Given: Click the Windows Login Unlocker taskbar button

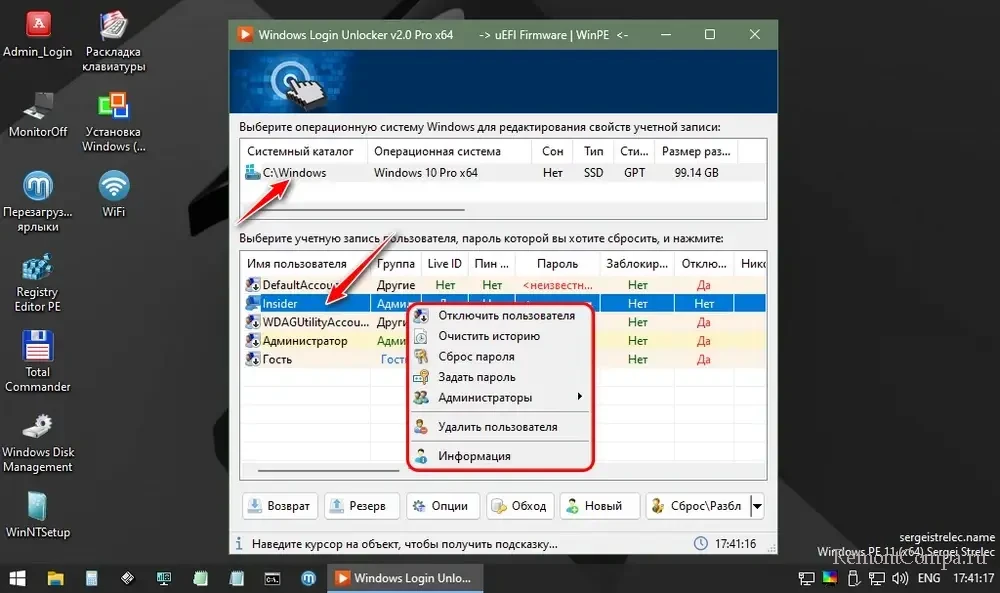Looking at the screenshot, I should 405,578.
